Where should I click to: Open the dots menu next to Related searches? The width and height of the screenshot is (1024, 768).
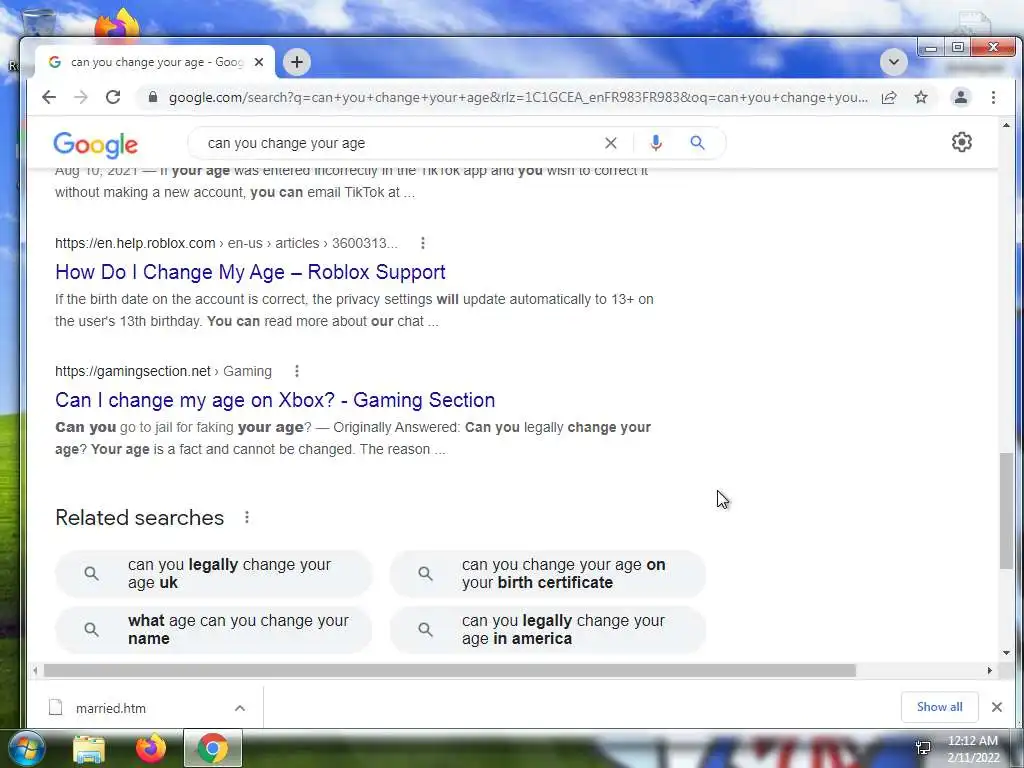point(247,517)
